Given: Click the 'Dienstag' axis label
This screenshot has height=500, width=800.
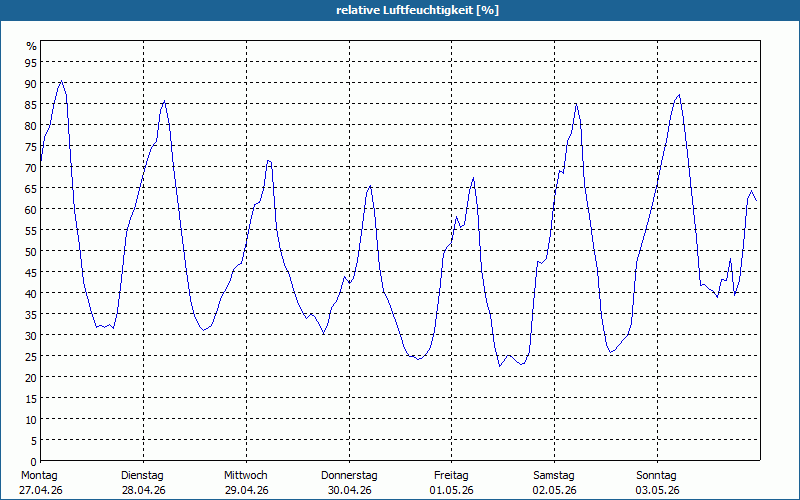Looking at the screenshot, I should point(142,475).
